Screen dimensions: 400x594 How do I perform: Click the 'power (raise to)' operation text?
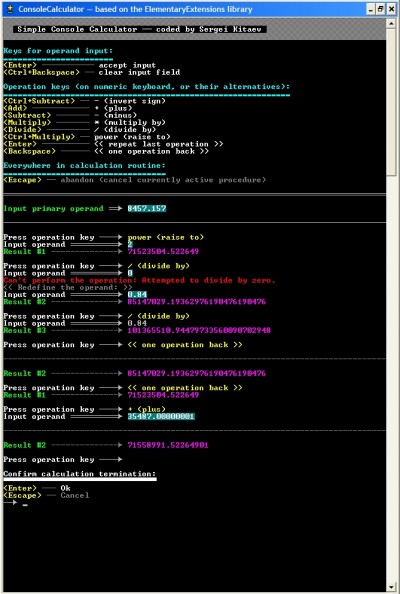pyautogui.click(x=166, y=237)
